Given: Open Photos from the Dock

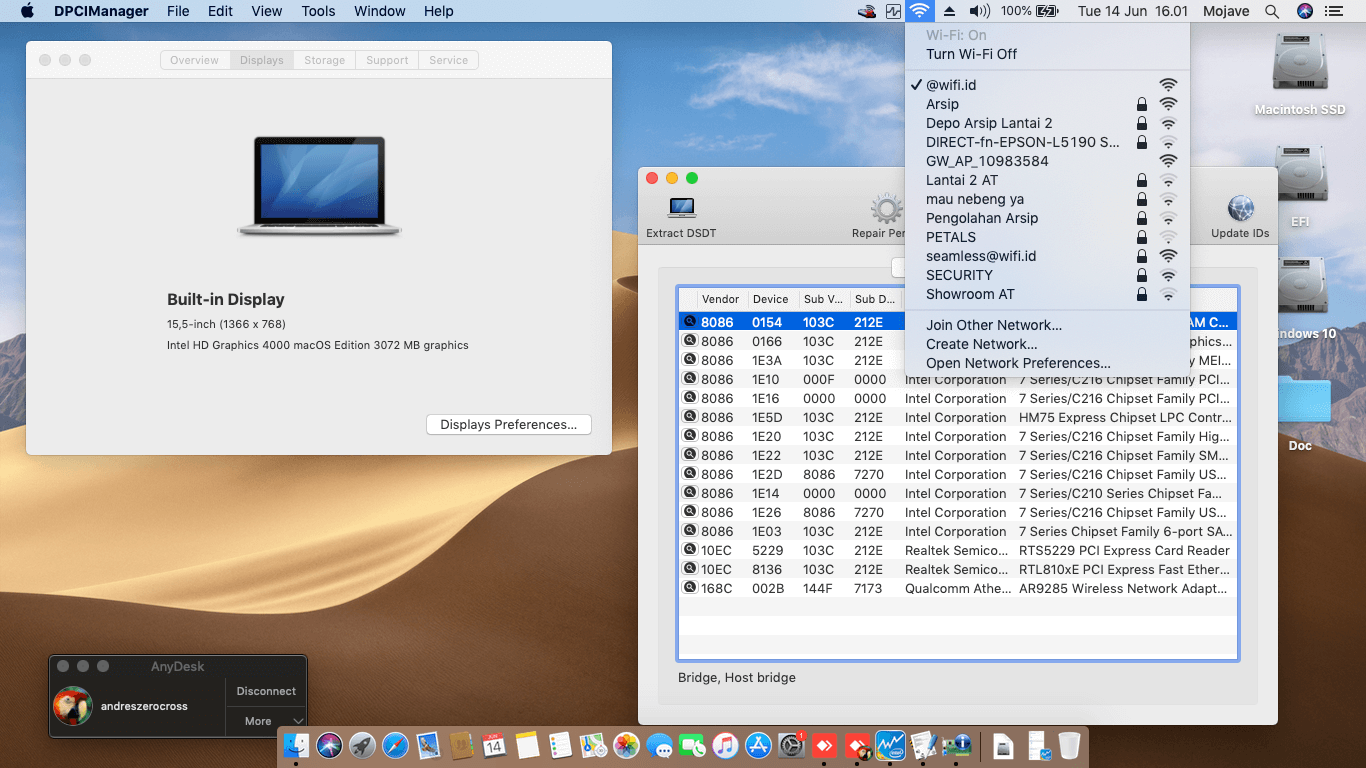Looking at the screenshot, I should (626, 745).
